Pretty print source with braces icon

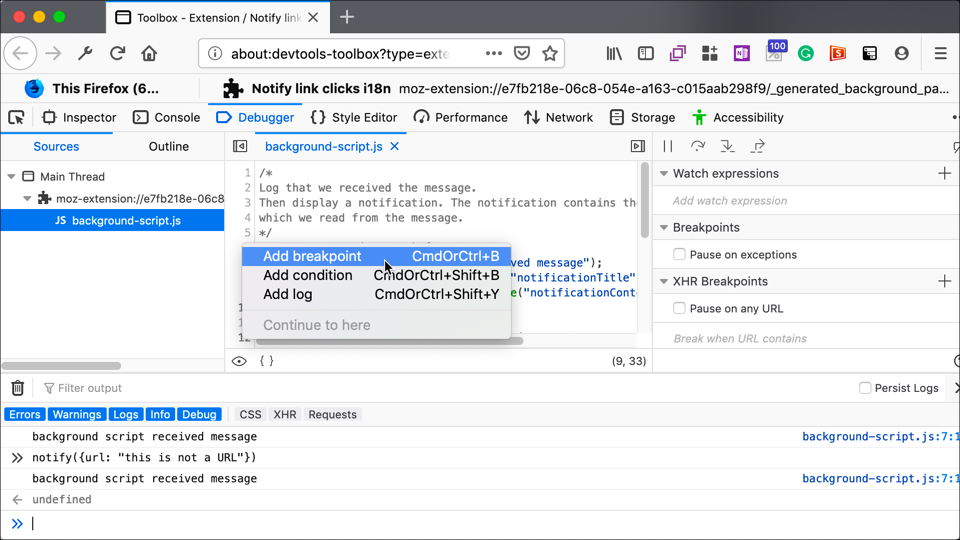[x=267, y=361]
